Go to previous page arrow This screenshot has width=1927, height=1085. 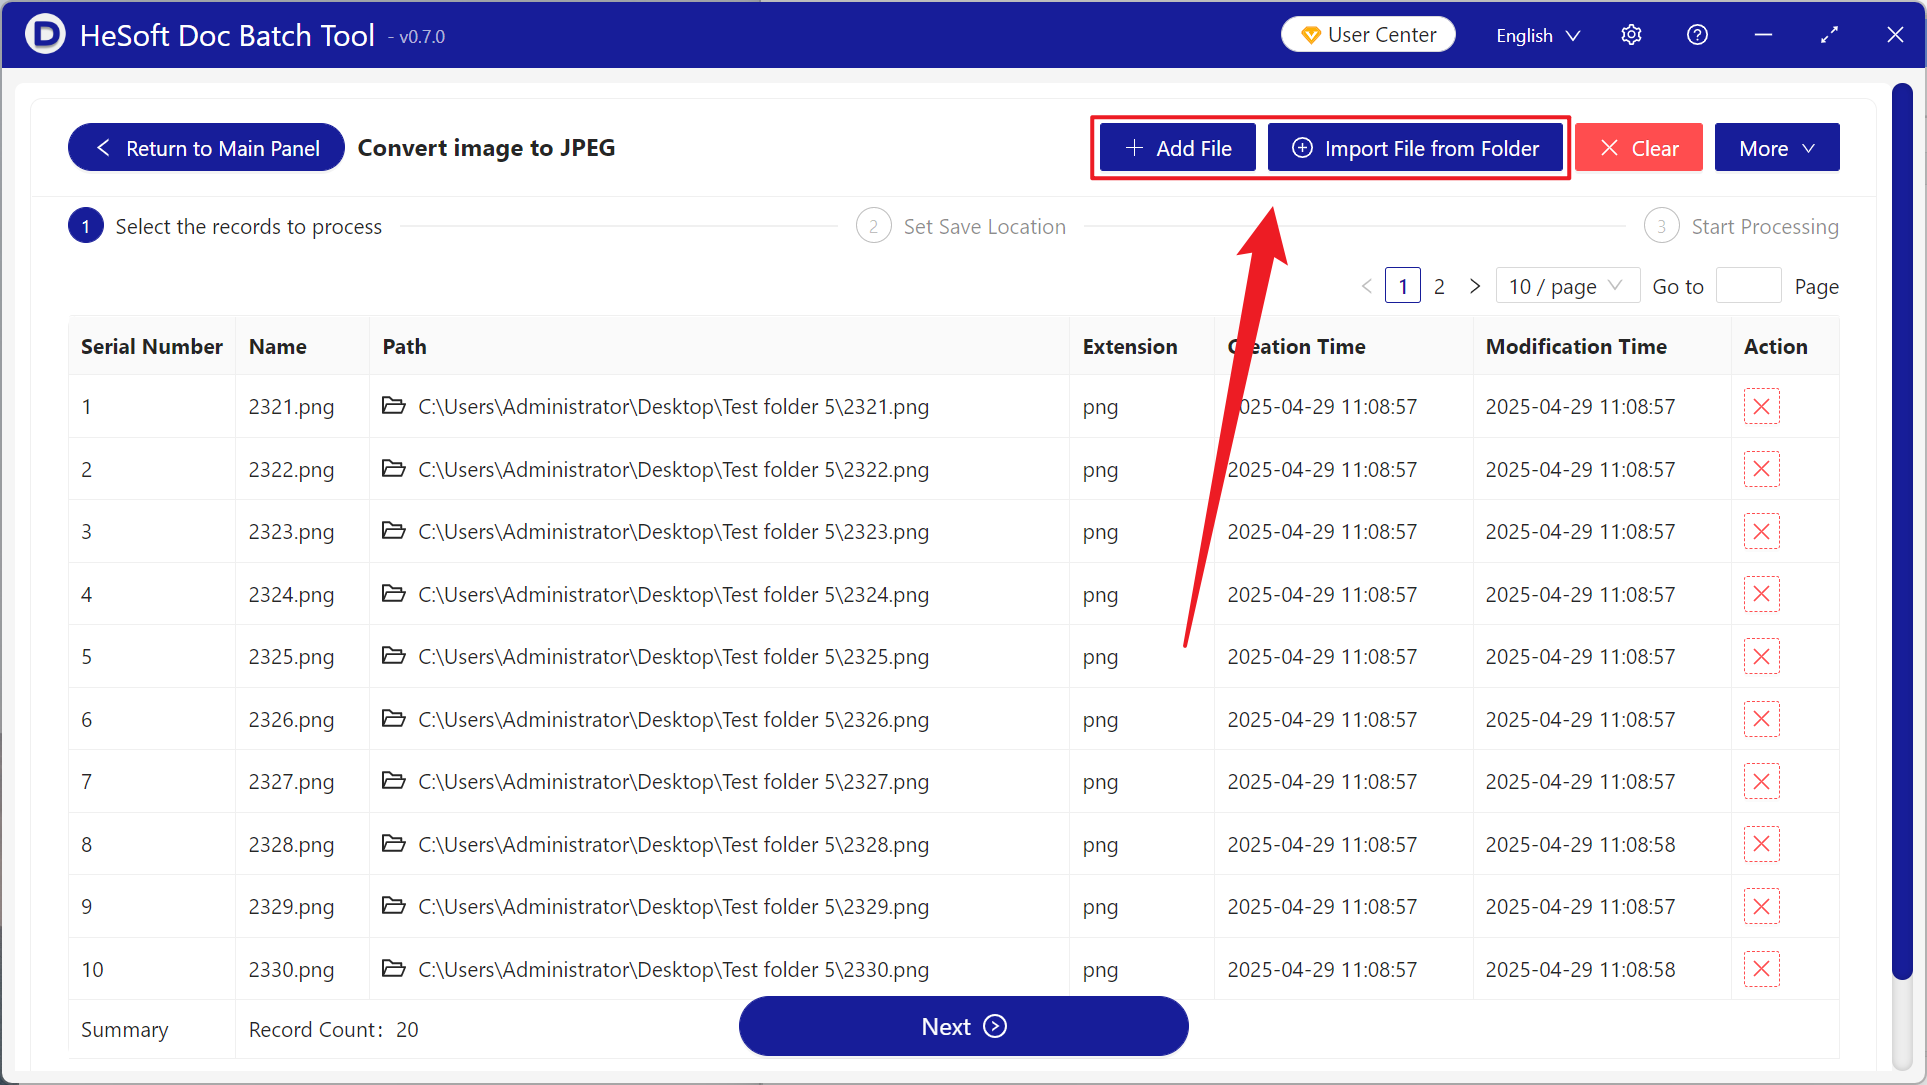(1367, 286)
